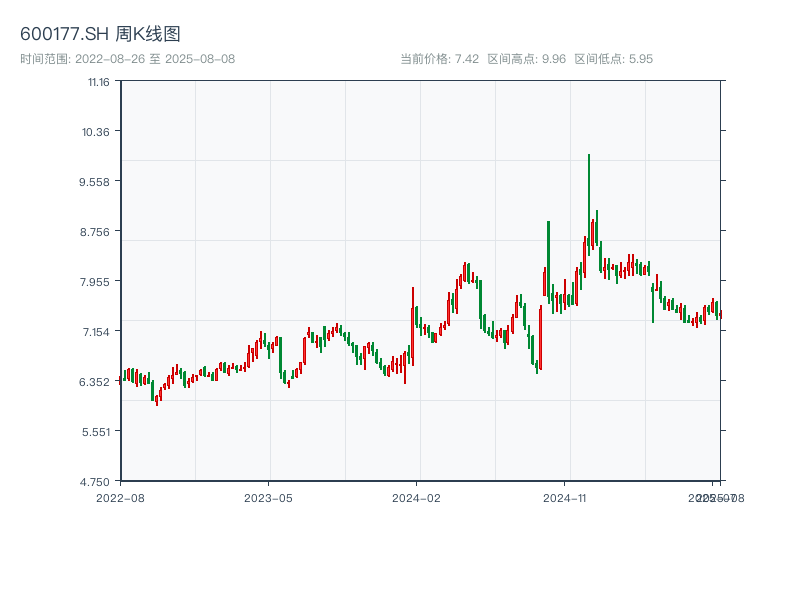
Task: Click the y-axis label 8.756
Action: [x=94, y=232]
